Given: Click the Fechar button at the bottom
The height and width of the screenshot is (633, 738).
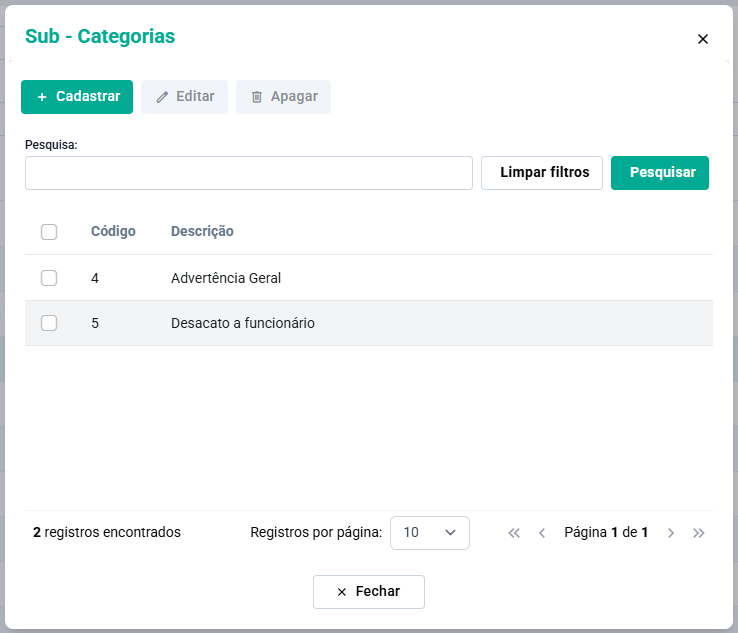Looking at the screenshot, I should (368, 592).
